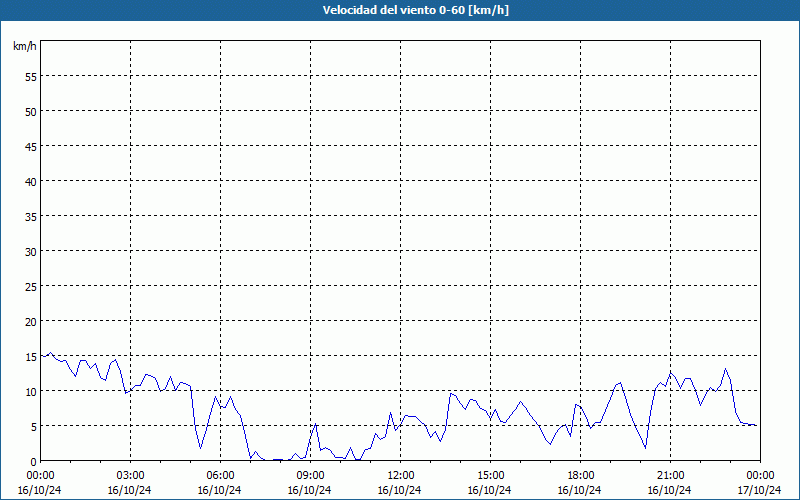The image size is (800, 500).
Task: Click the chart title 'Velocidad del viento 0-60 [km/h]'
Action: pos(415,10)
